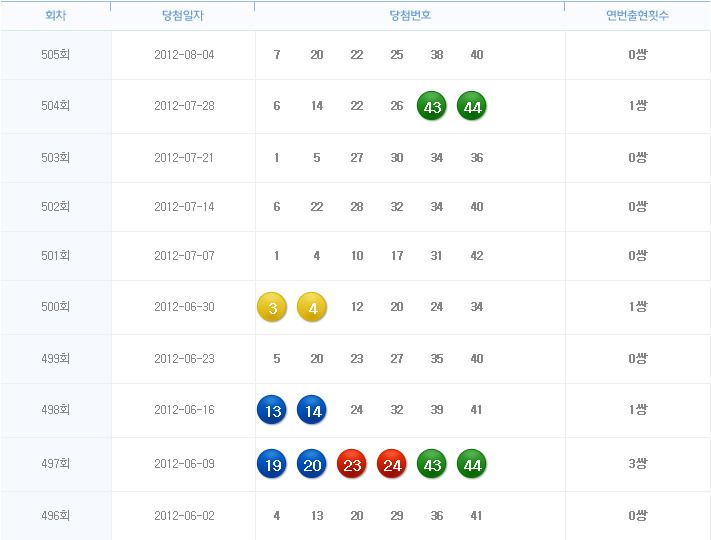Image resolution: width=711 pixels, height=540 pixels.
Task: Click the 0쌍 count for round 496
Action: (x=638, y=515)
